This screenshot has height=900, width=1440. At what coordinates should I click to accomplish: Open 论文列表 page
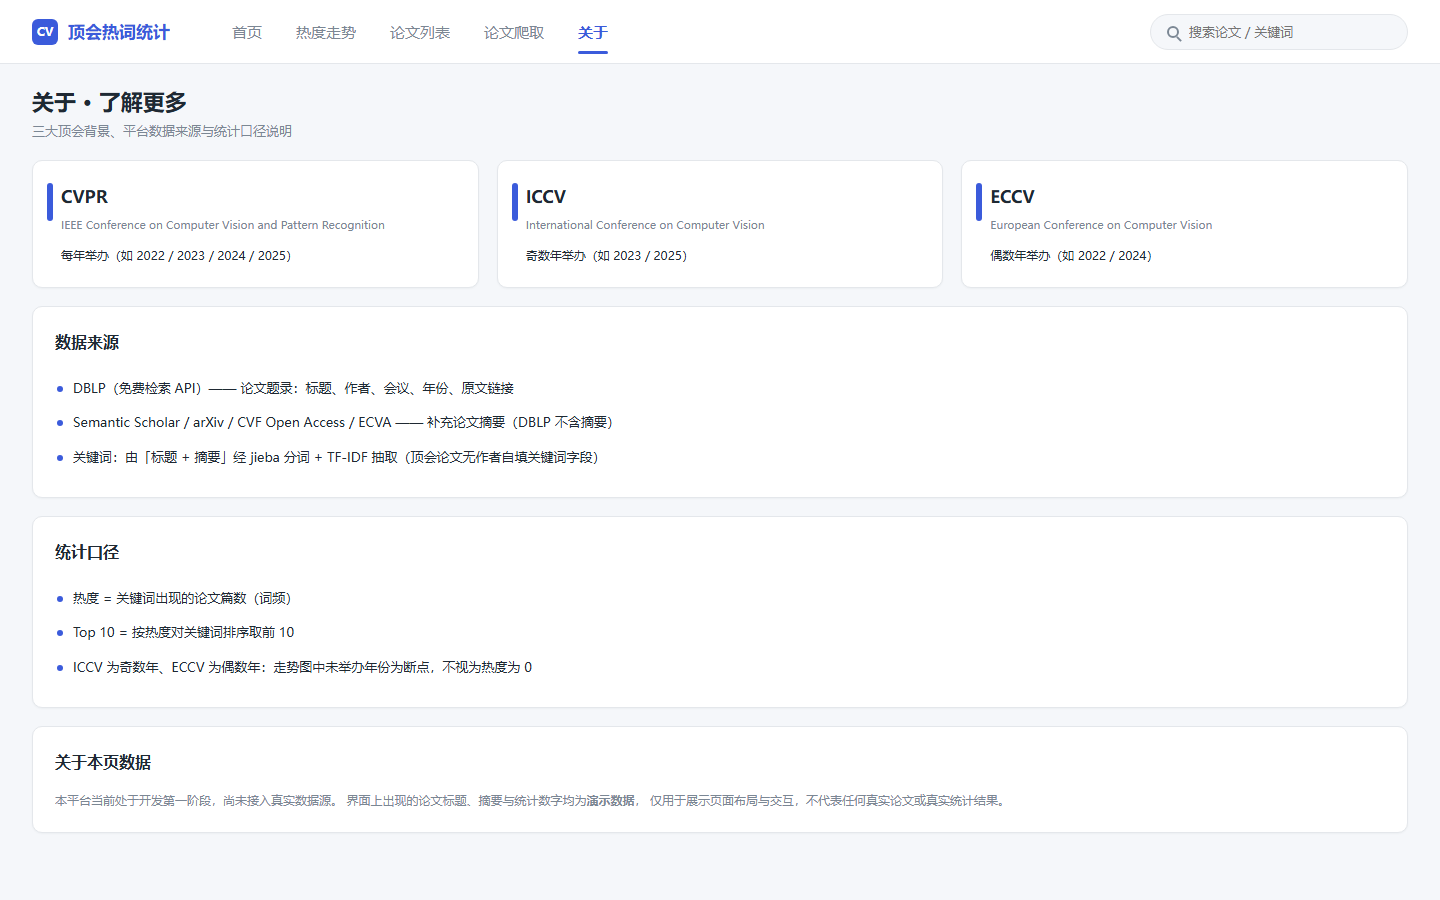click(420, 33)
